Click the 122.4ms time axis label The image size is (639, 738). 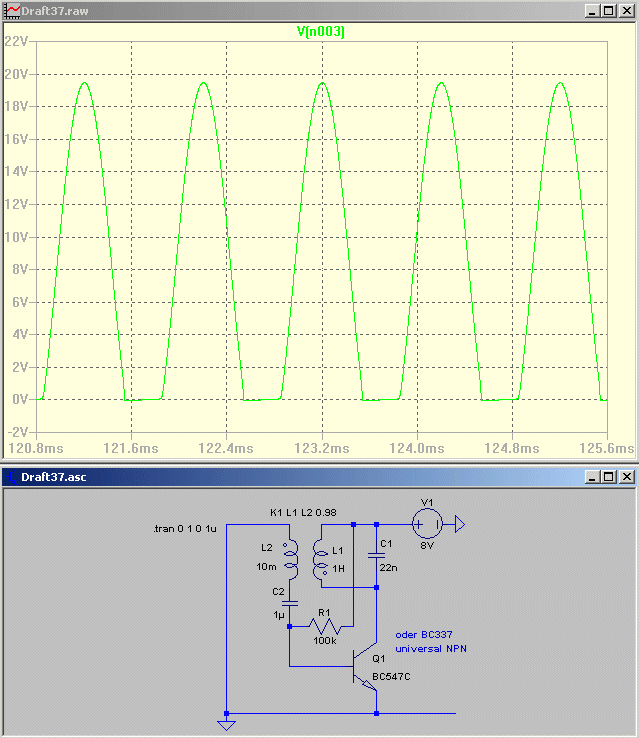click(x=226, y=448)
